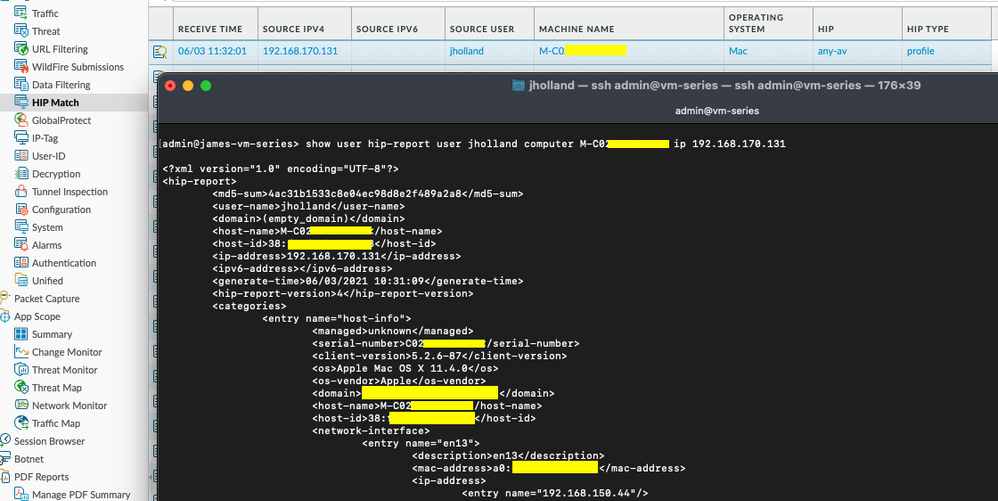Click the URL Filtering log icon
Viewport: 998px width, 501px height.
tap(23, 49)
